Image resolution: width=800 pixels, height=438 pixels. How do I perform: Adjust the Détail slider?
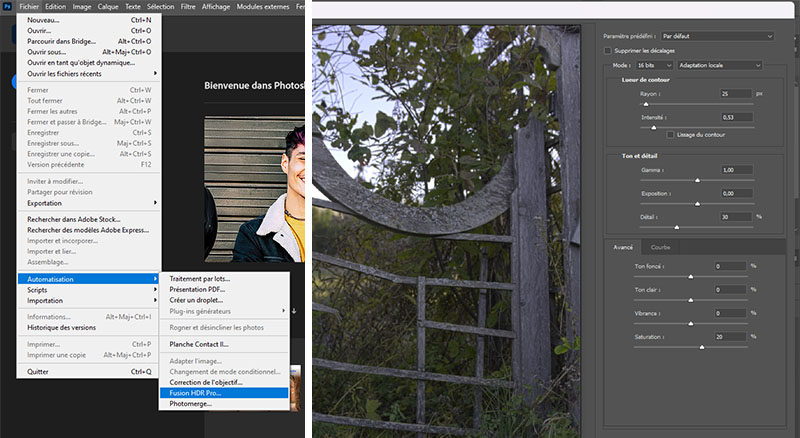pyautogui.click(x=677, y=227)
